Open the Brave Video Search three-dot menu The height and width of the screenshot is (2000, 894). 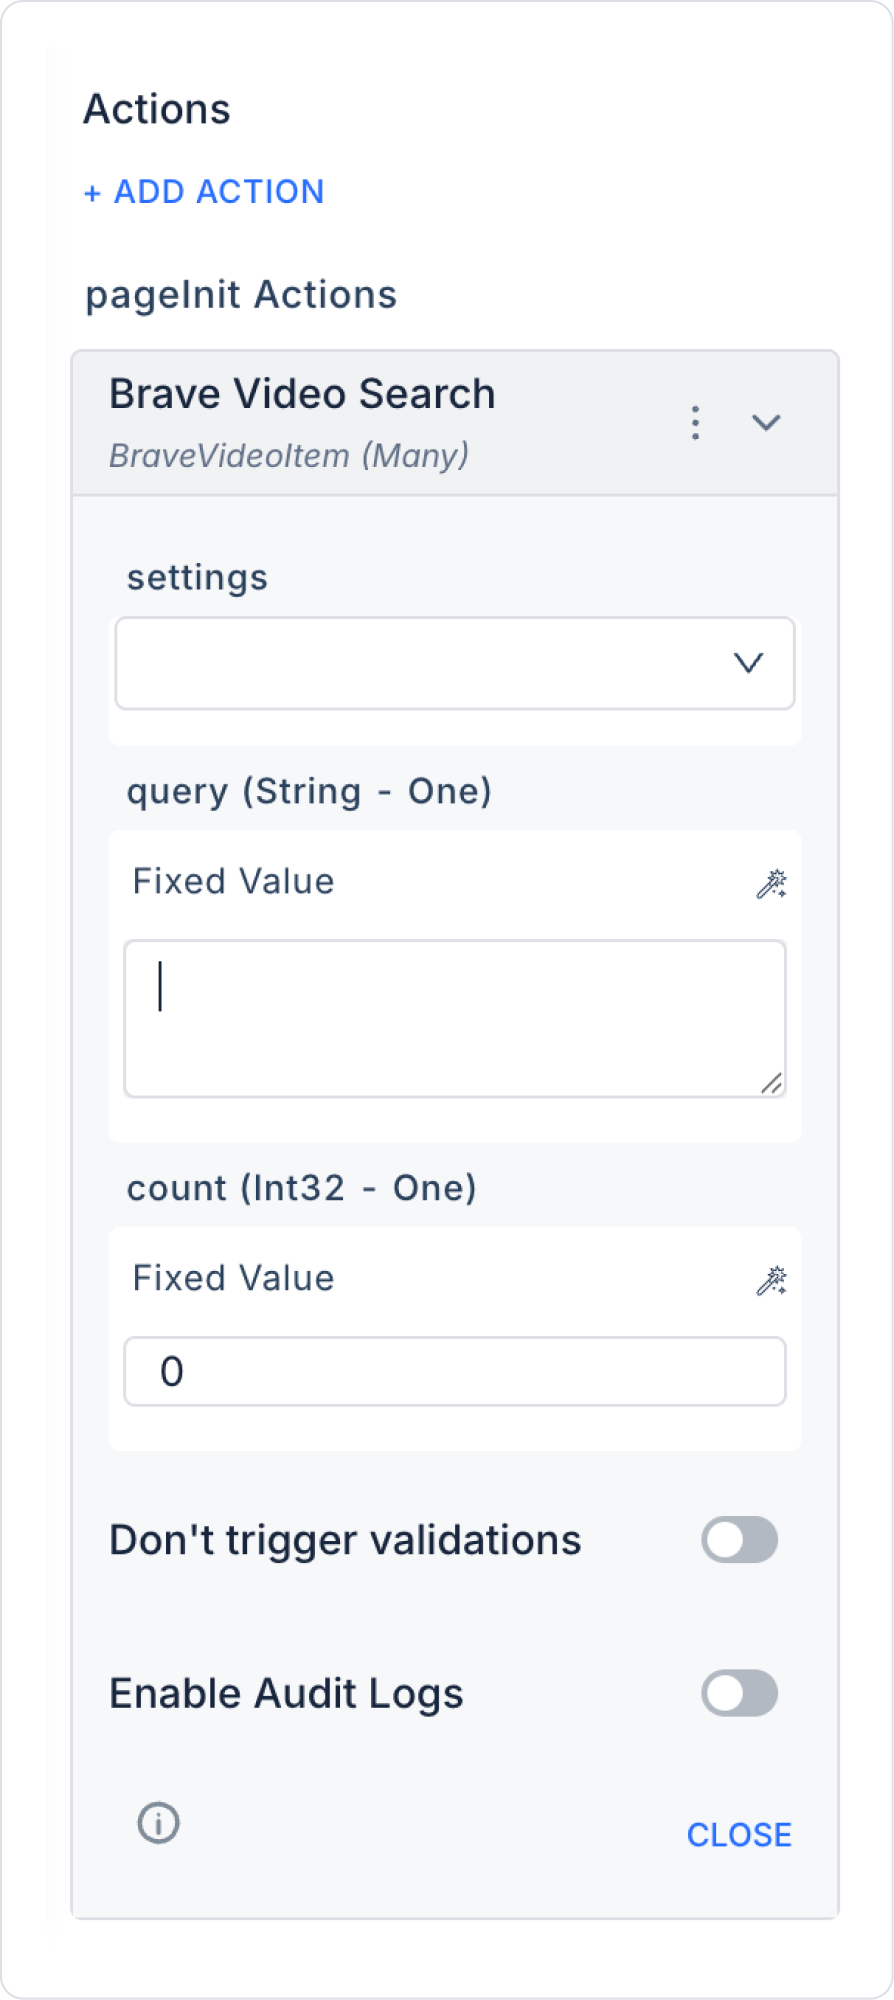click(x=695, y=423)
